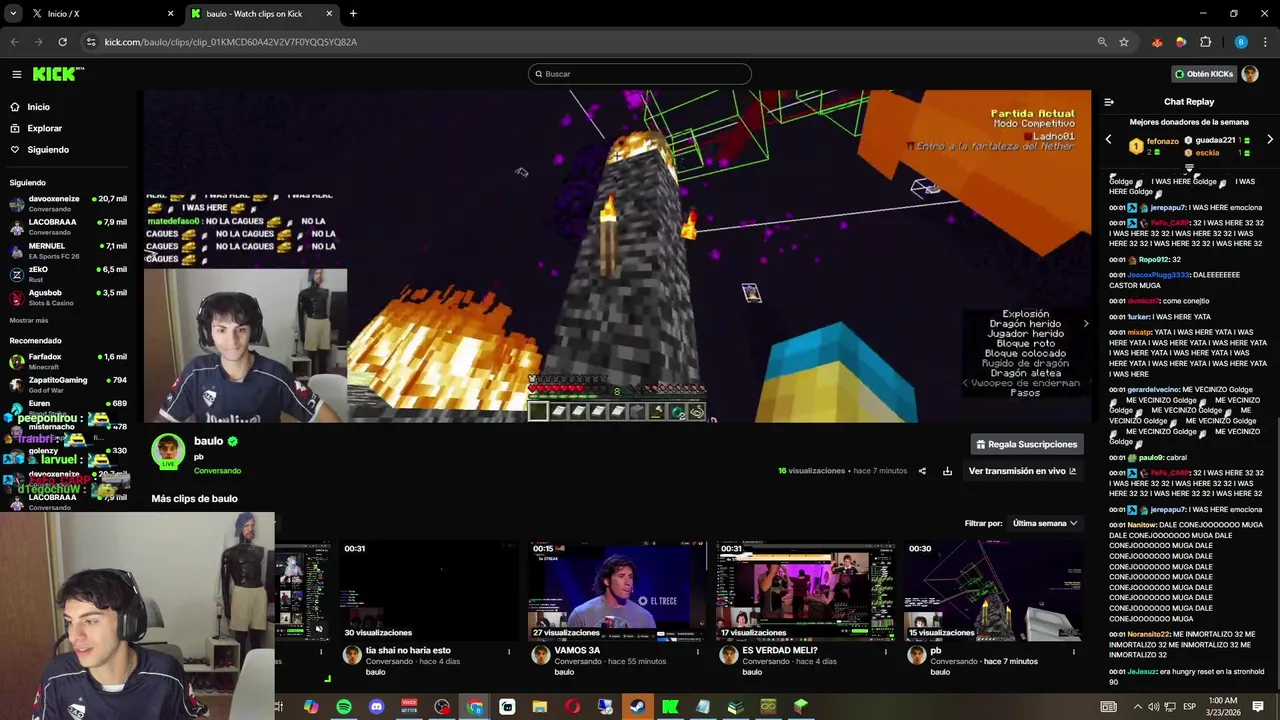
Task: Click the clip player side arrow
Action: (x=1086, y=324)
